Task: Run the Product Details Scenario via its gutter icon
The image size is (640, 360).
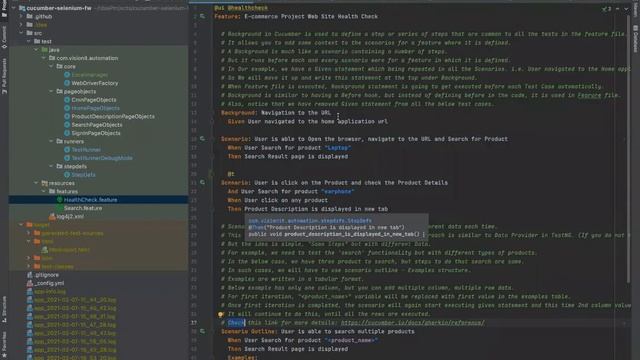Action: 202,182
